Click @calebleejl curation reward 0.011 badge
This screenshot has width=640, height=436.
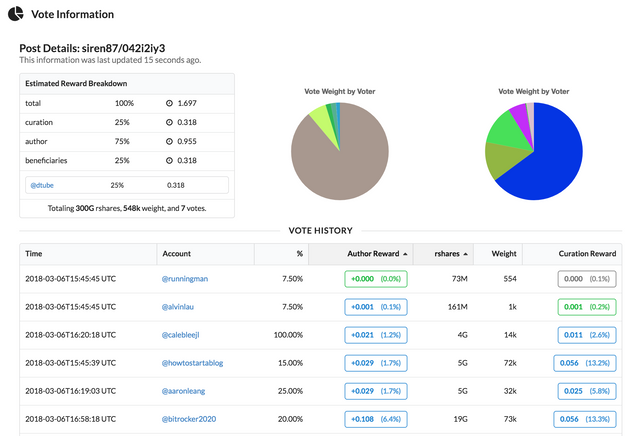pos(587,335)
